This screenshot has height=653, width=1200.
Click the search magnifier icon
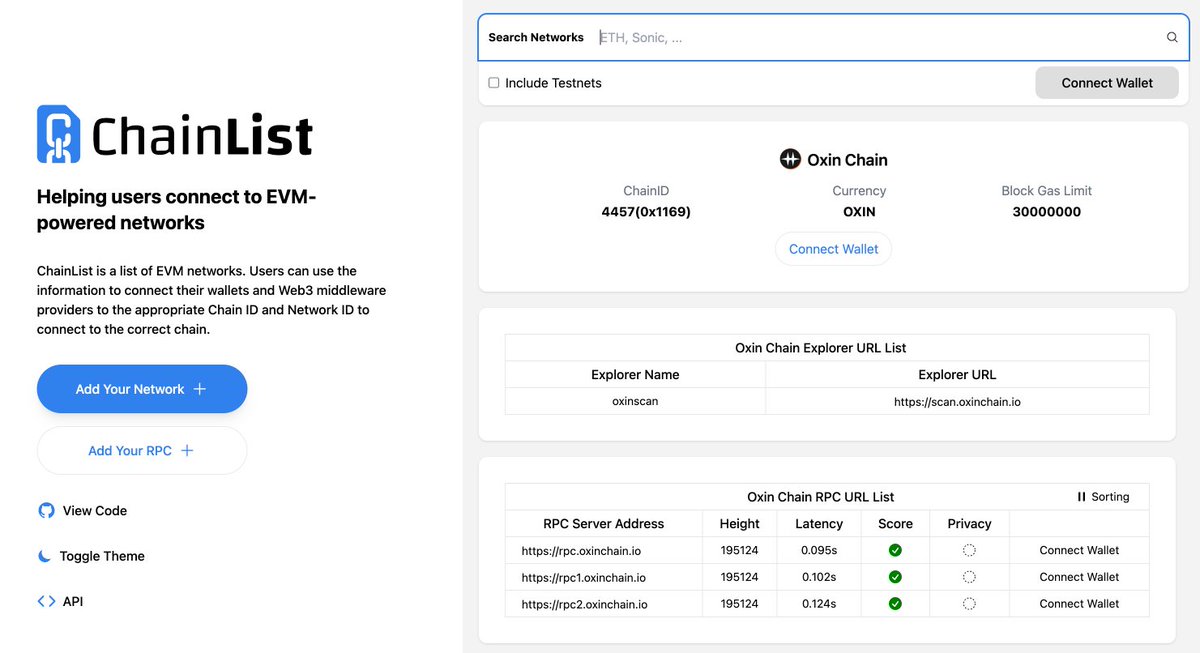click(1172, 38)
